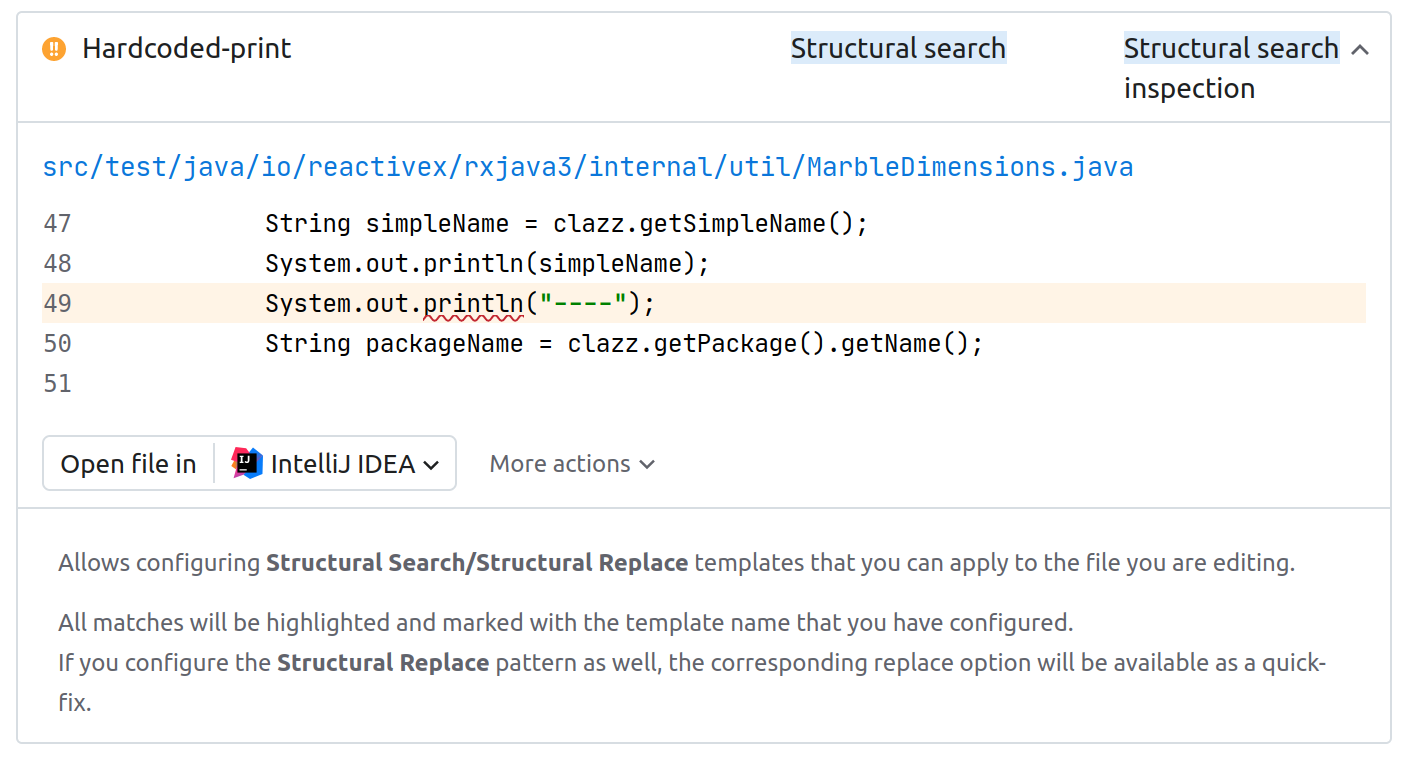The height and width of the screenshot is (762, 1412).
Task: Click the IntelliJ IDEA logo icon
Action: pos(247,463)
